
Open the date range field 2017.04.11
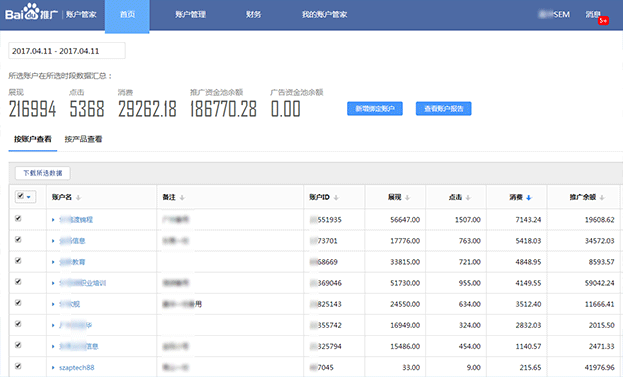pos(67,51)
